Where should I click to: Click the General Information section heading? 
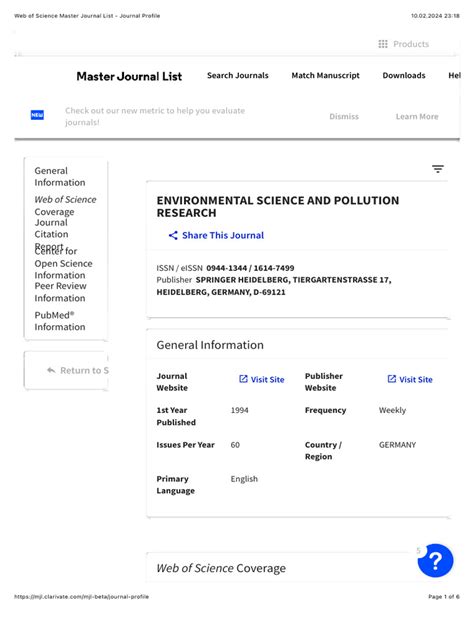(x=210, y=345)
